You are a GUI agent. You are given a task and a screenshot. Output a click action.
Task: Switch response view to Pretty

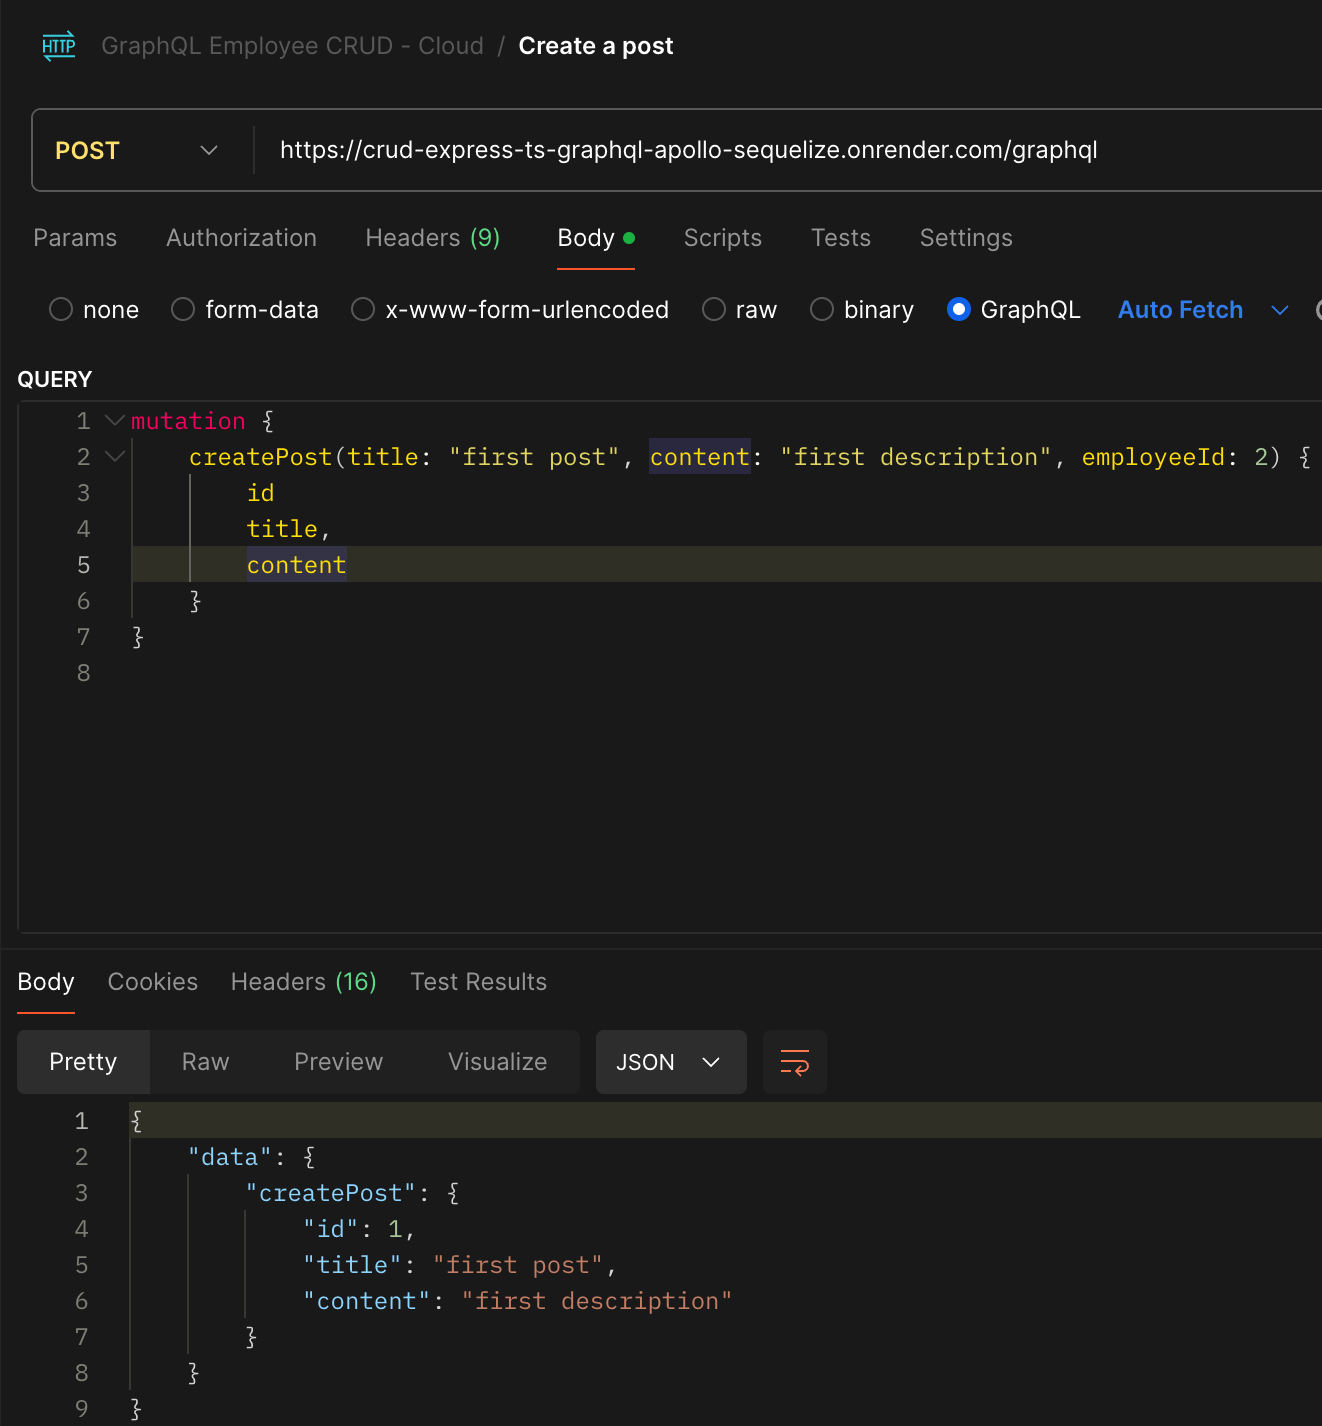83,1062
